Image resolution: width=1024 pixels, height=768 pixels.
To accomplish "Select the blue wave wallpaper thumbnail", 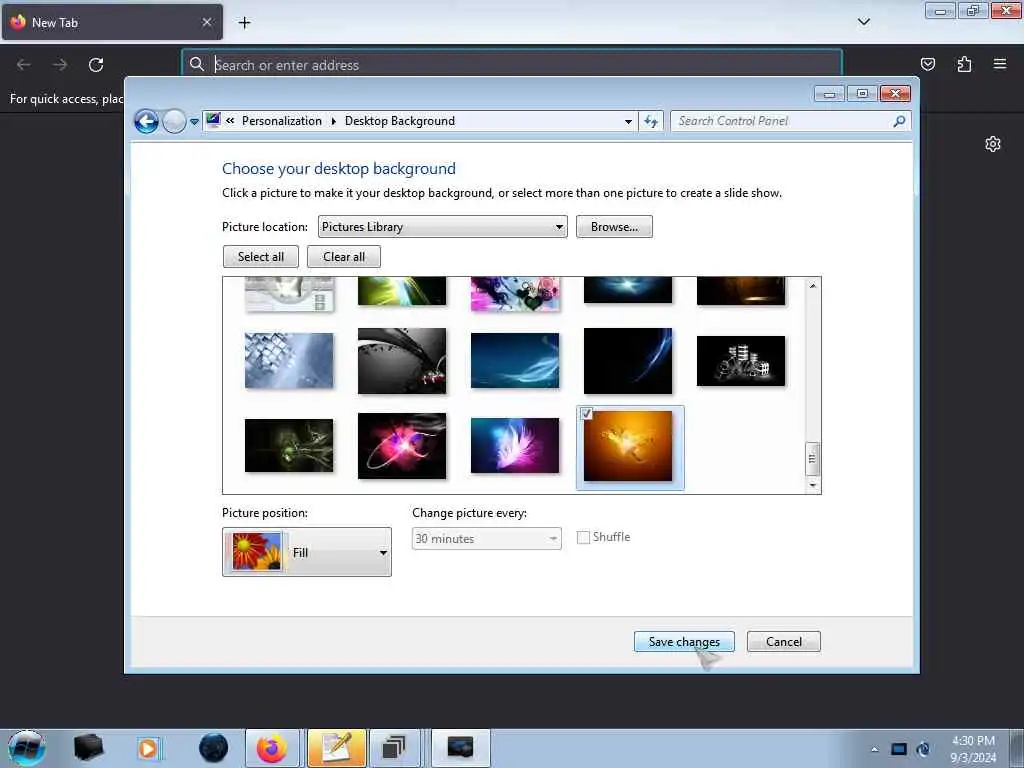I will click(515, 360).
